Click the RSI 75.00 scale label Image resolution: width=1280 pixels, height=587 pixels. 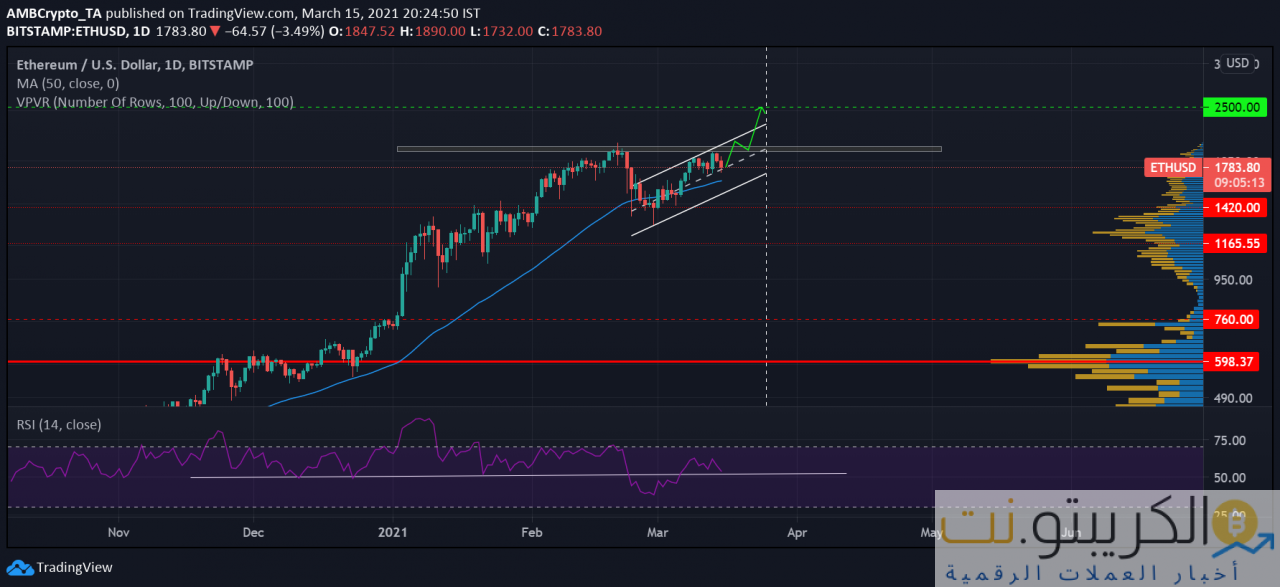click(1229, 440)
